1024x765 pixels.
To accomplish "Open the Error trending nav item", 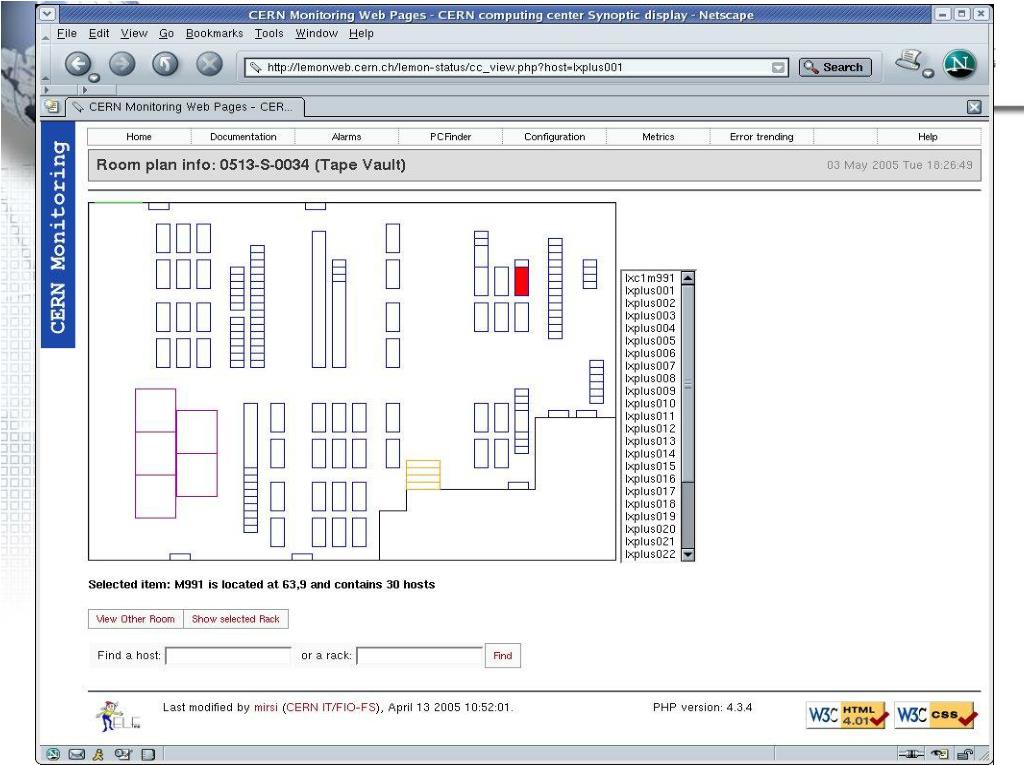I will click(x=761, y=137).
